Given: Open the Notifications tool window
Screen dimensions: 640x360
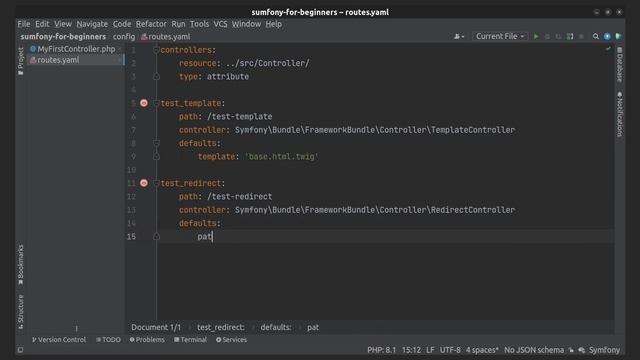Looking at the screenshot, I should pos(620,114).
